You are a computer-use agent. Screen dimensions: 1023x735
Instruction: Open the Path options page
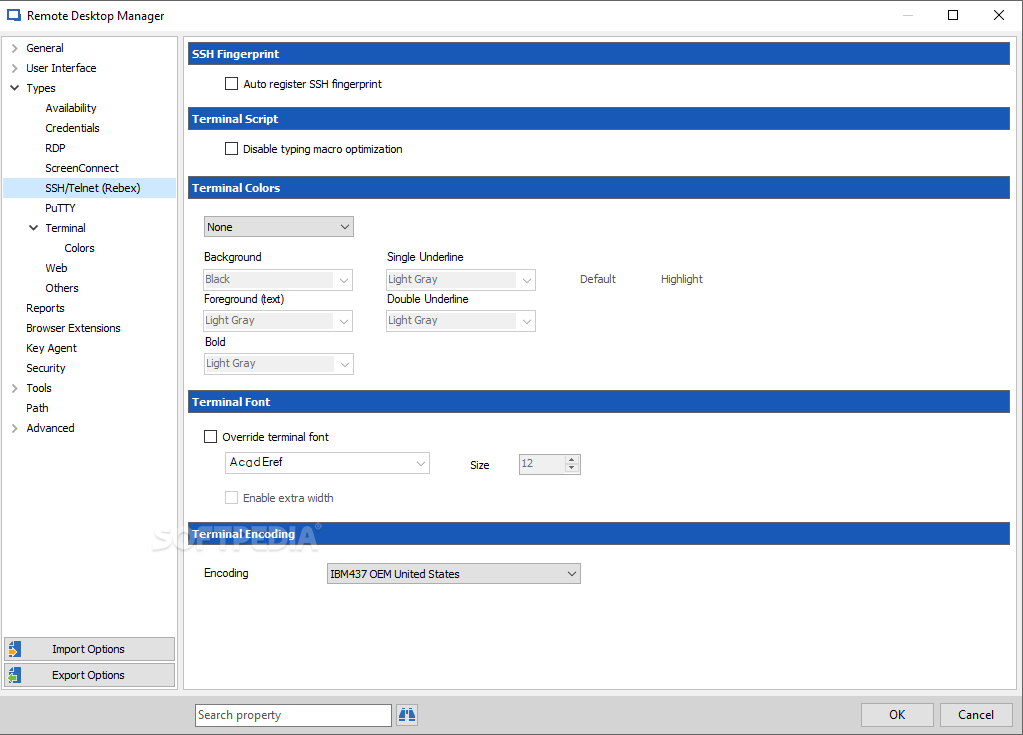point(37,408)
